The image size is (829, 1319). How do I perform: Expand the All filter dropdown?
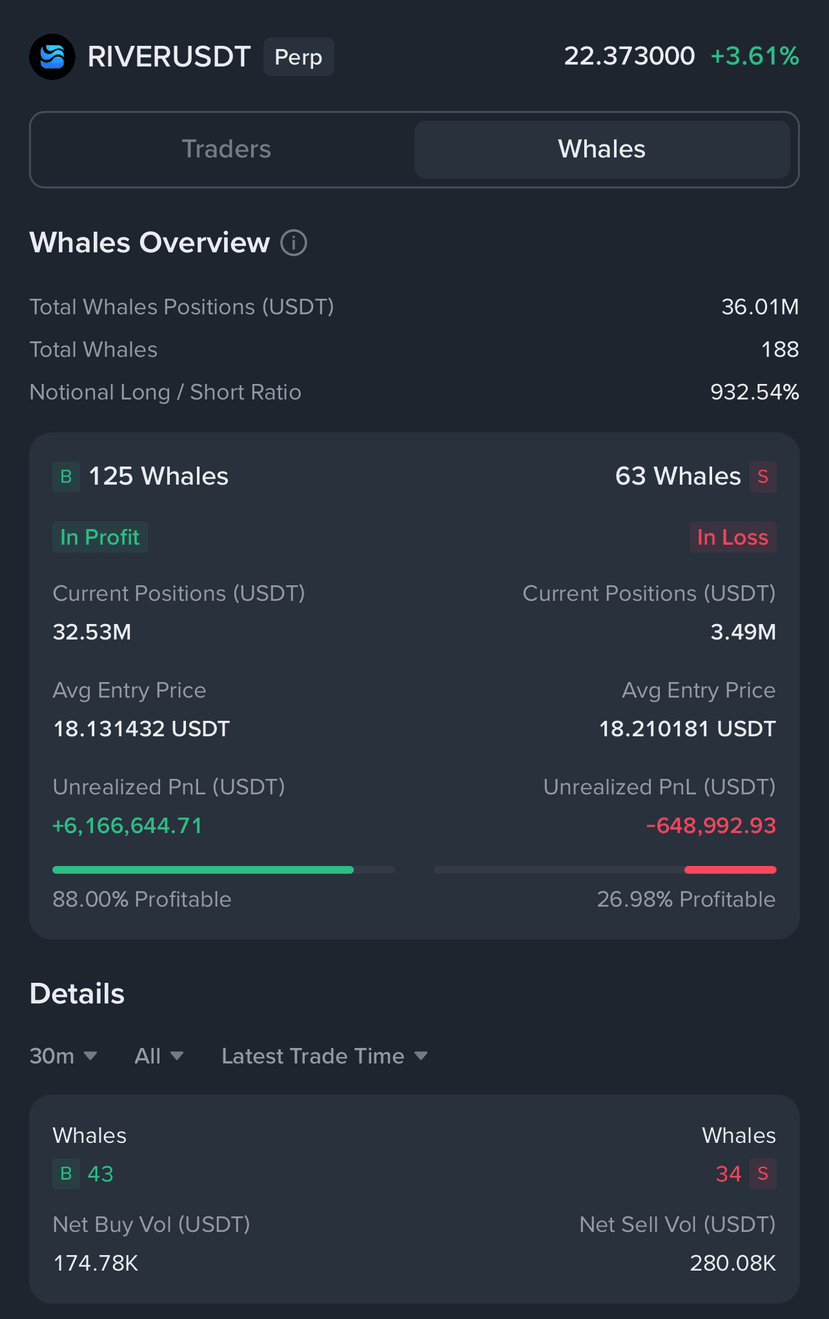click(x=159, y=1056)
